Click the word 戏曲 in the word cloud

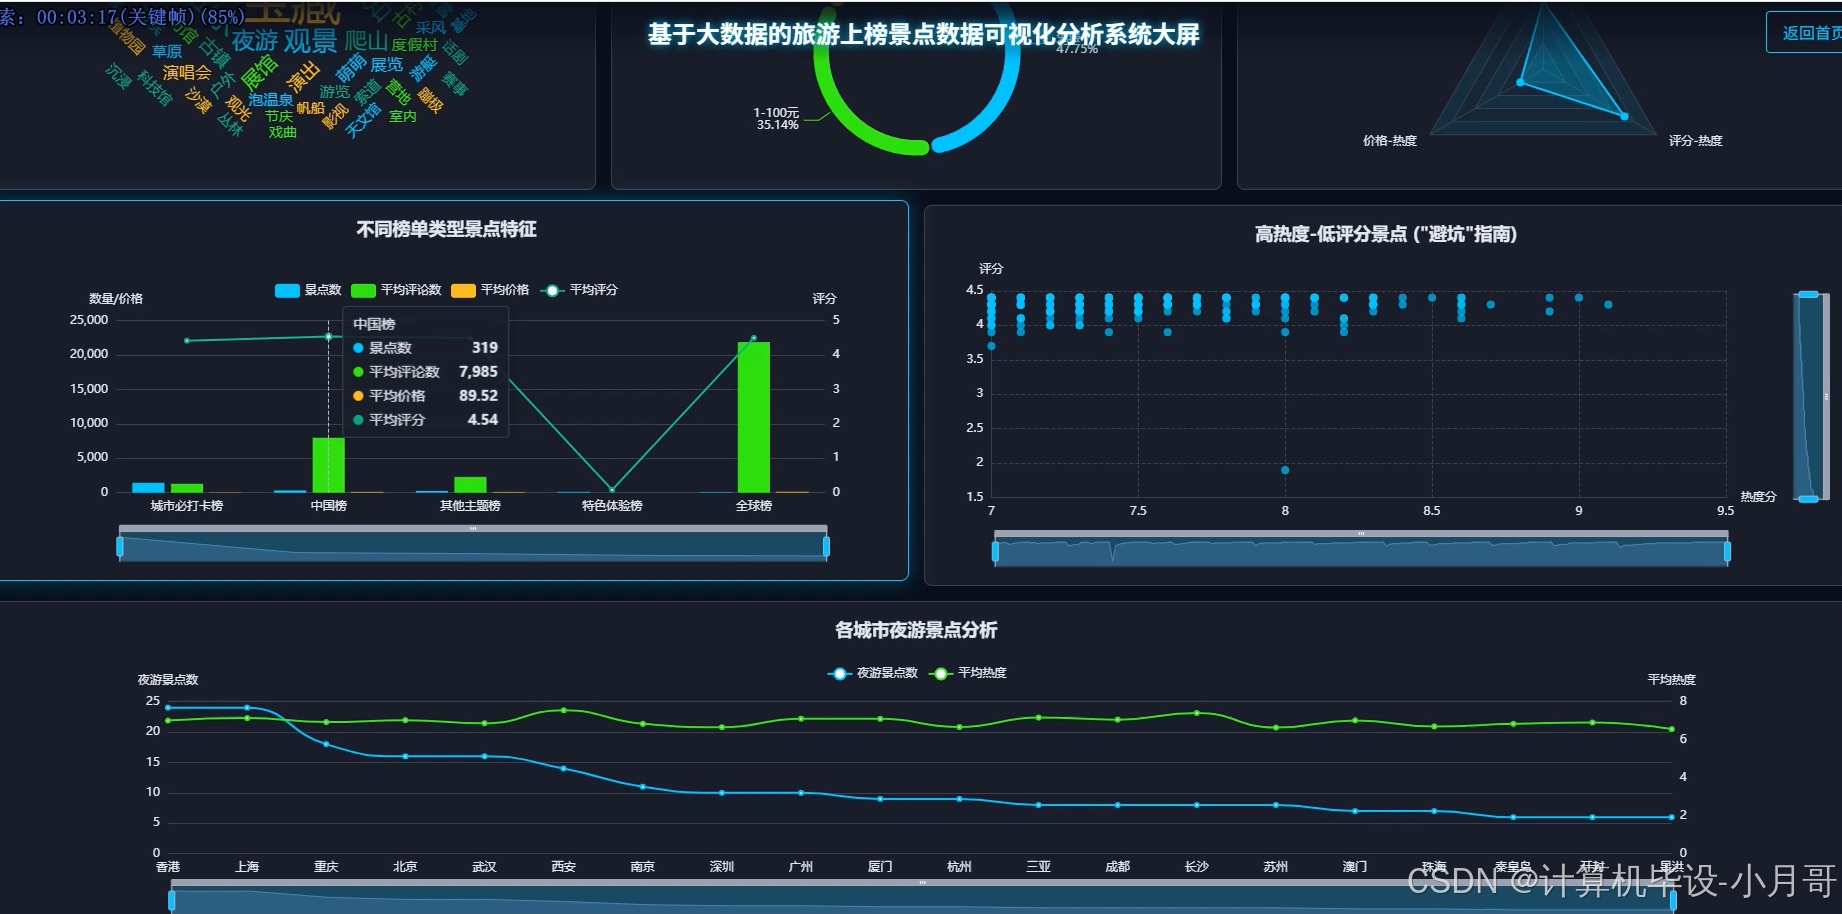coord(283,132)
